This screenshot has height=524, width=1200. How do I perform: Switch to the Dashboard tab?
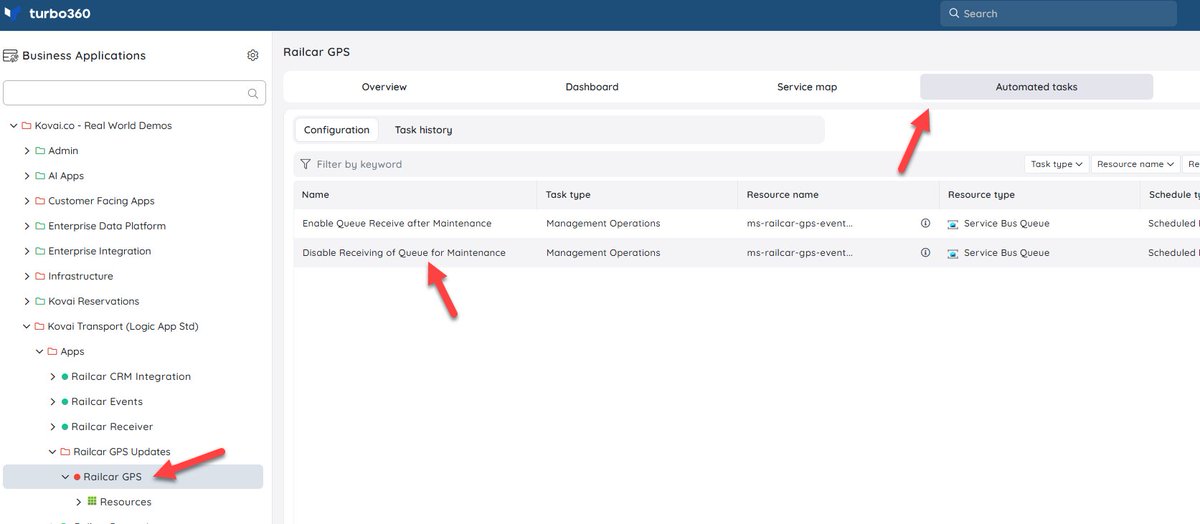tap(592, 87)
